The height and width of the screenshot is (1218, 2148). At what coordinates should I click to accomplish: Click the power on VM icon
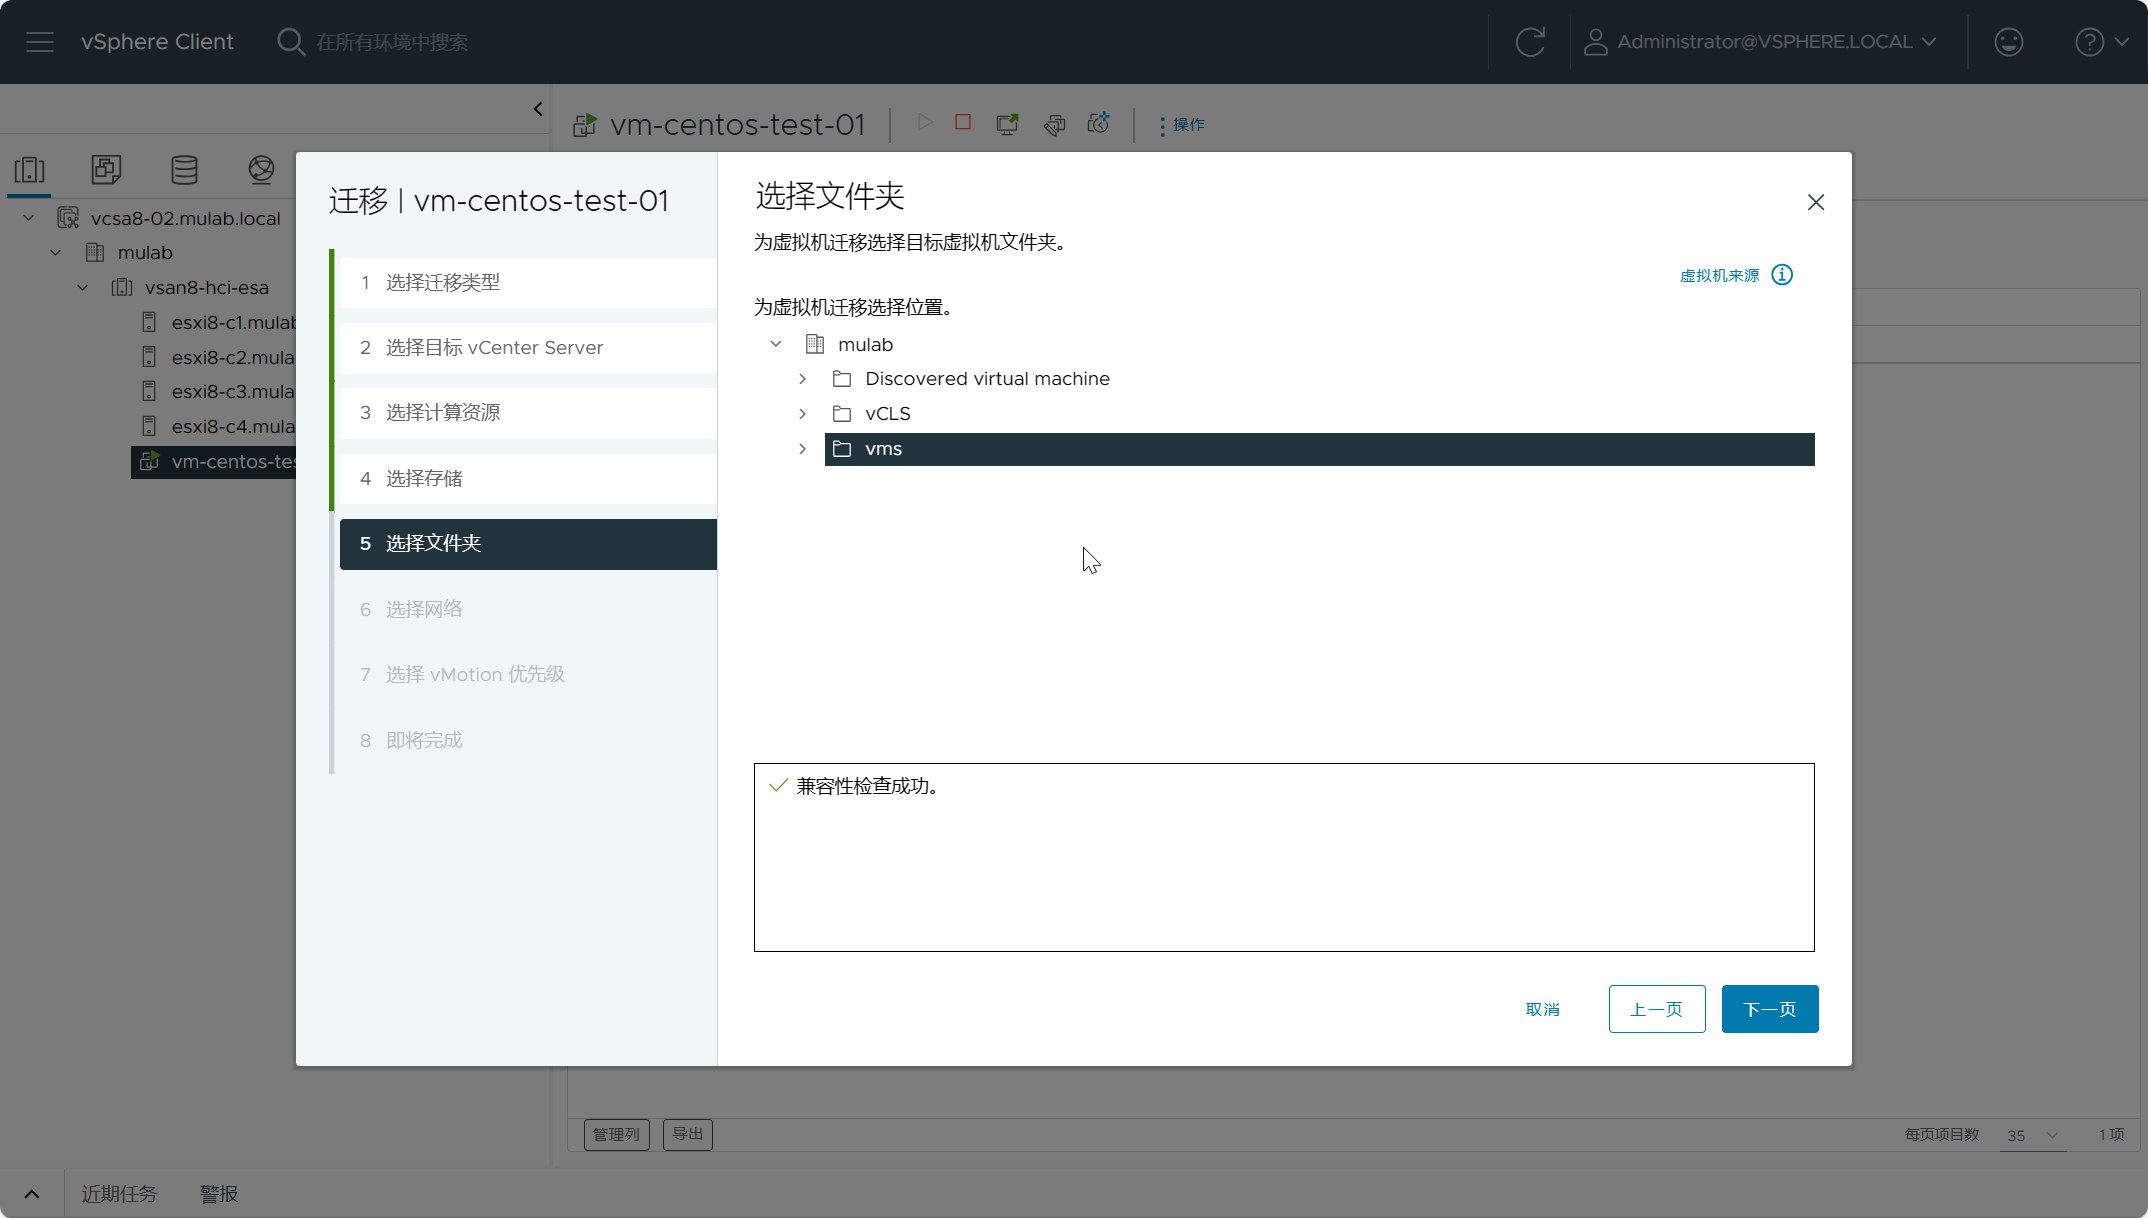coord(925,122)
